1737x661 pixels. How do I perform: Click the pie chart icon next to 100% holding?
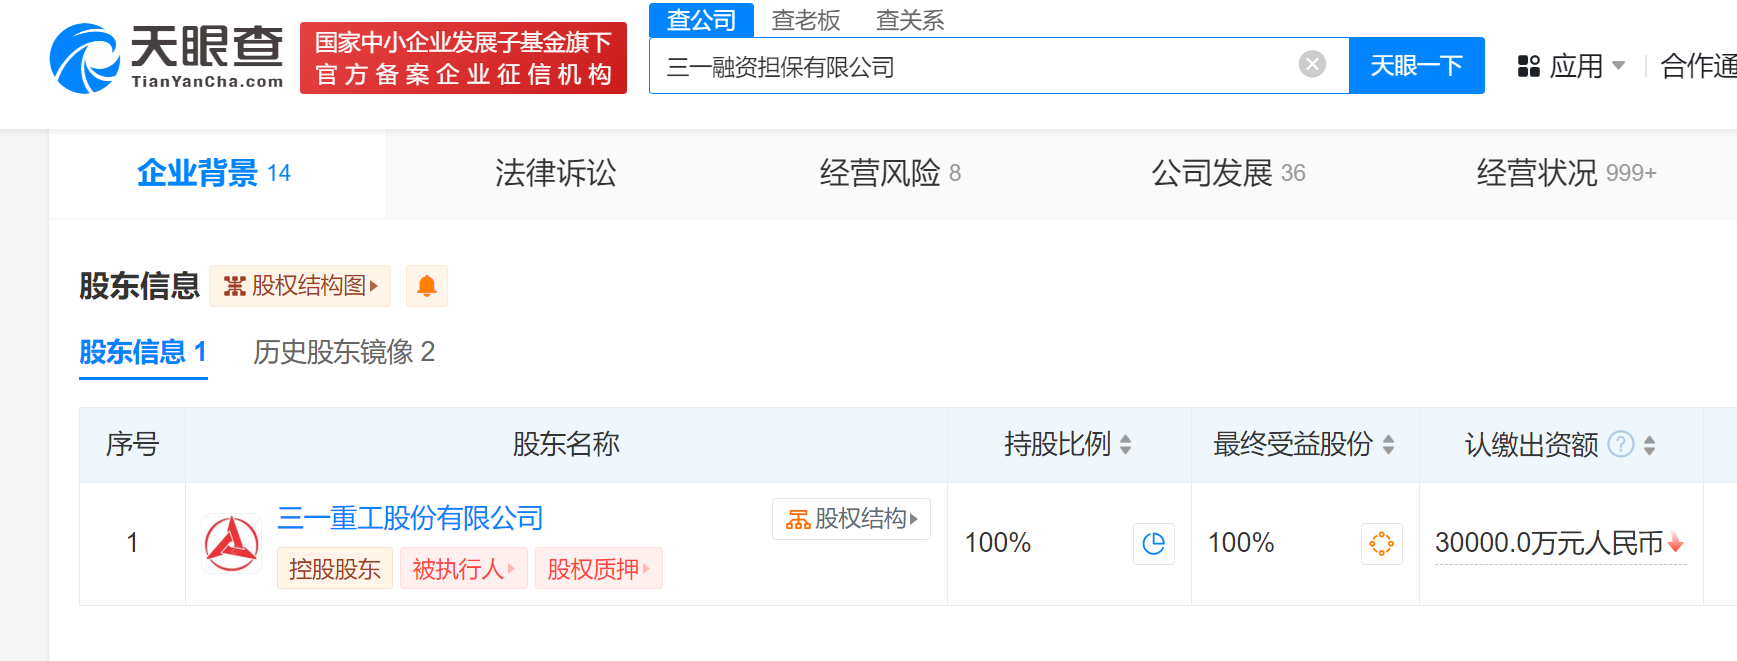[1154, 544]
